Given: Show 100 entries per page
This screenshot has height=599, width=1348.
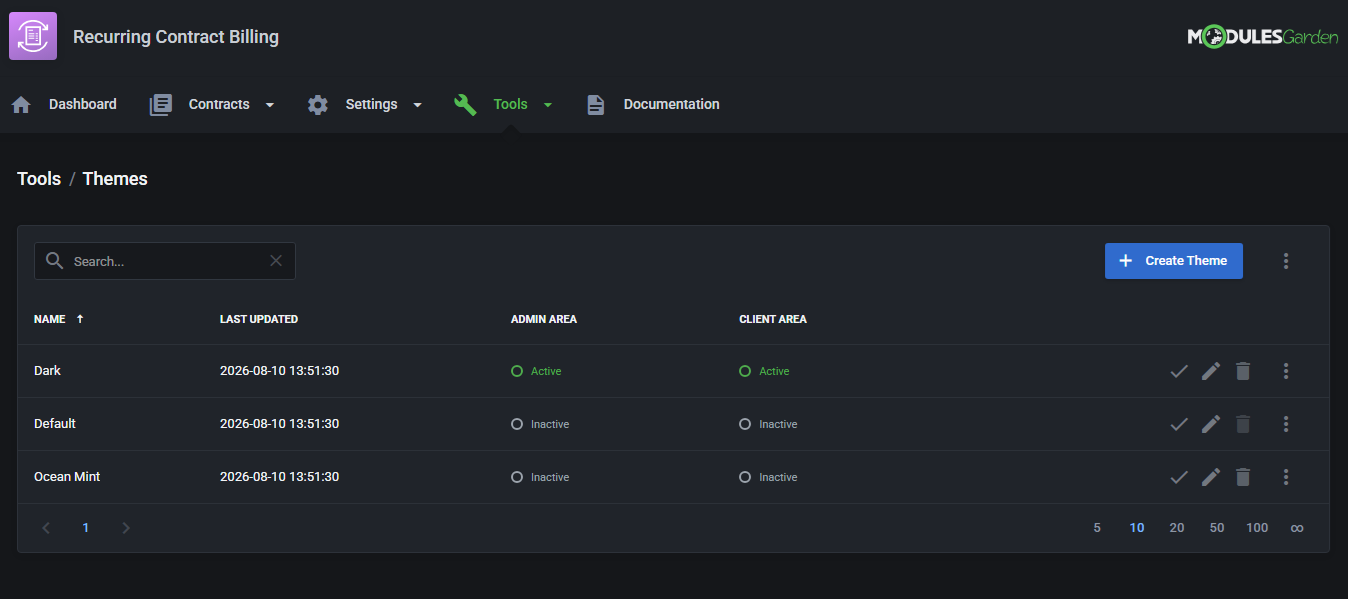Looking at the screenshot, I should click(x=1257, y=528).
